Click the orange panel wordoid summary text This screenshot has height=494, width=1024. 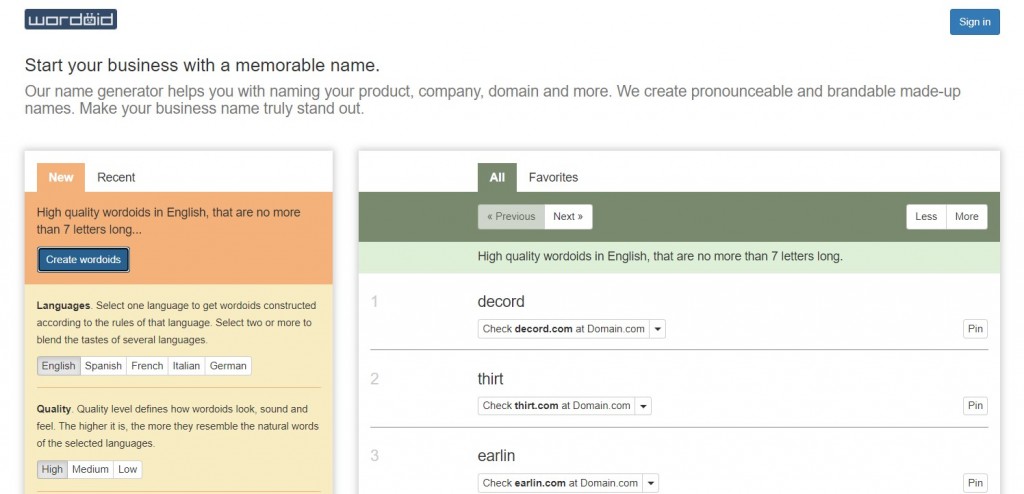pos(168,221)
